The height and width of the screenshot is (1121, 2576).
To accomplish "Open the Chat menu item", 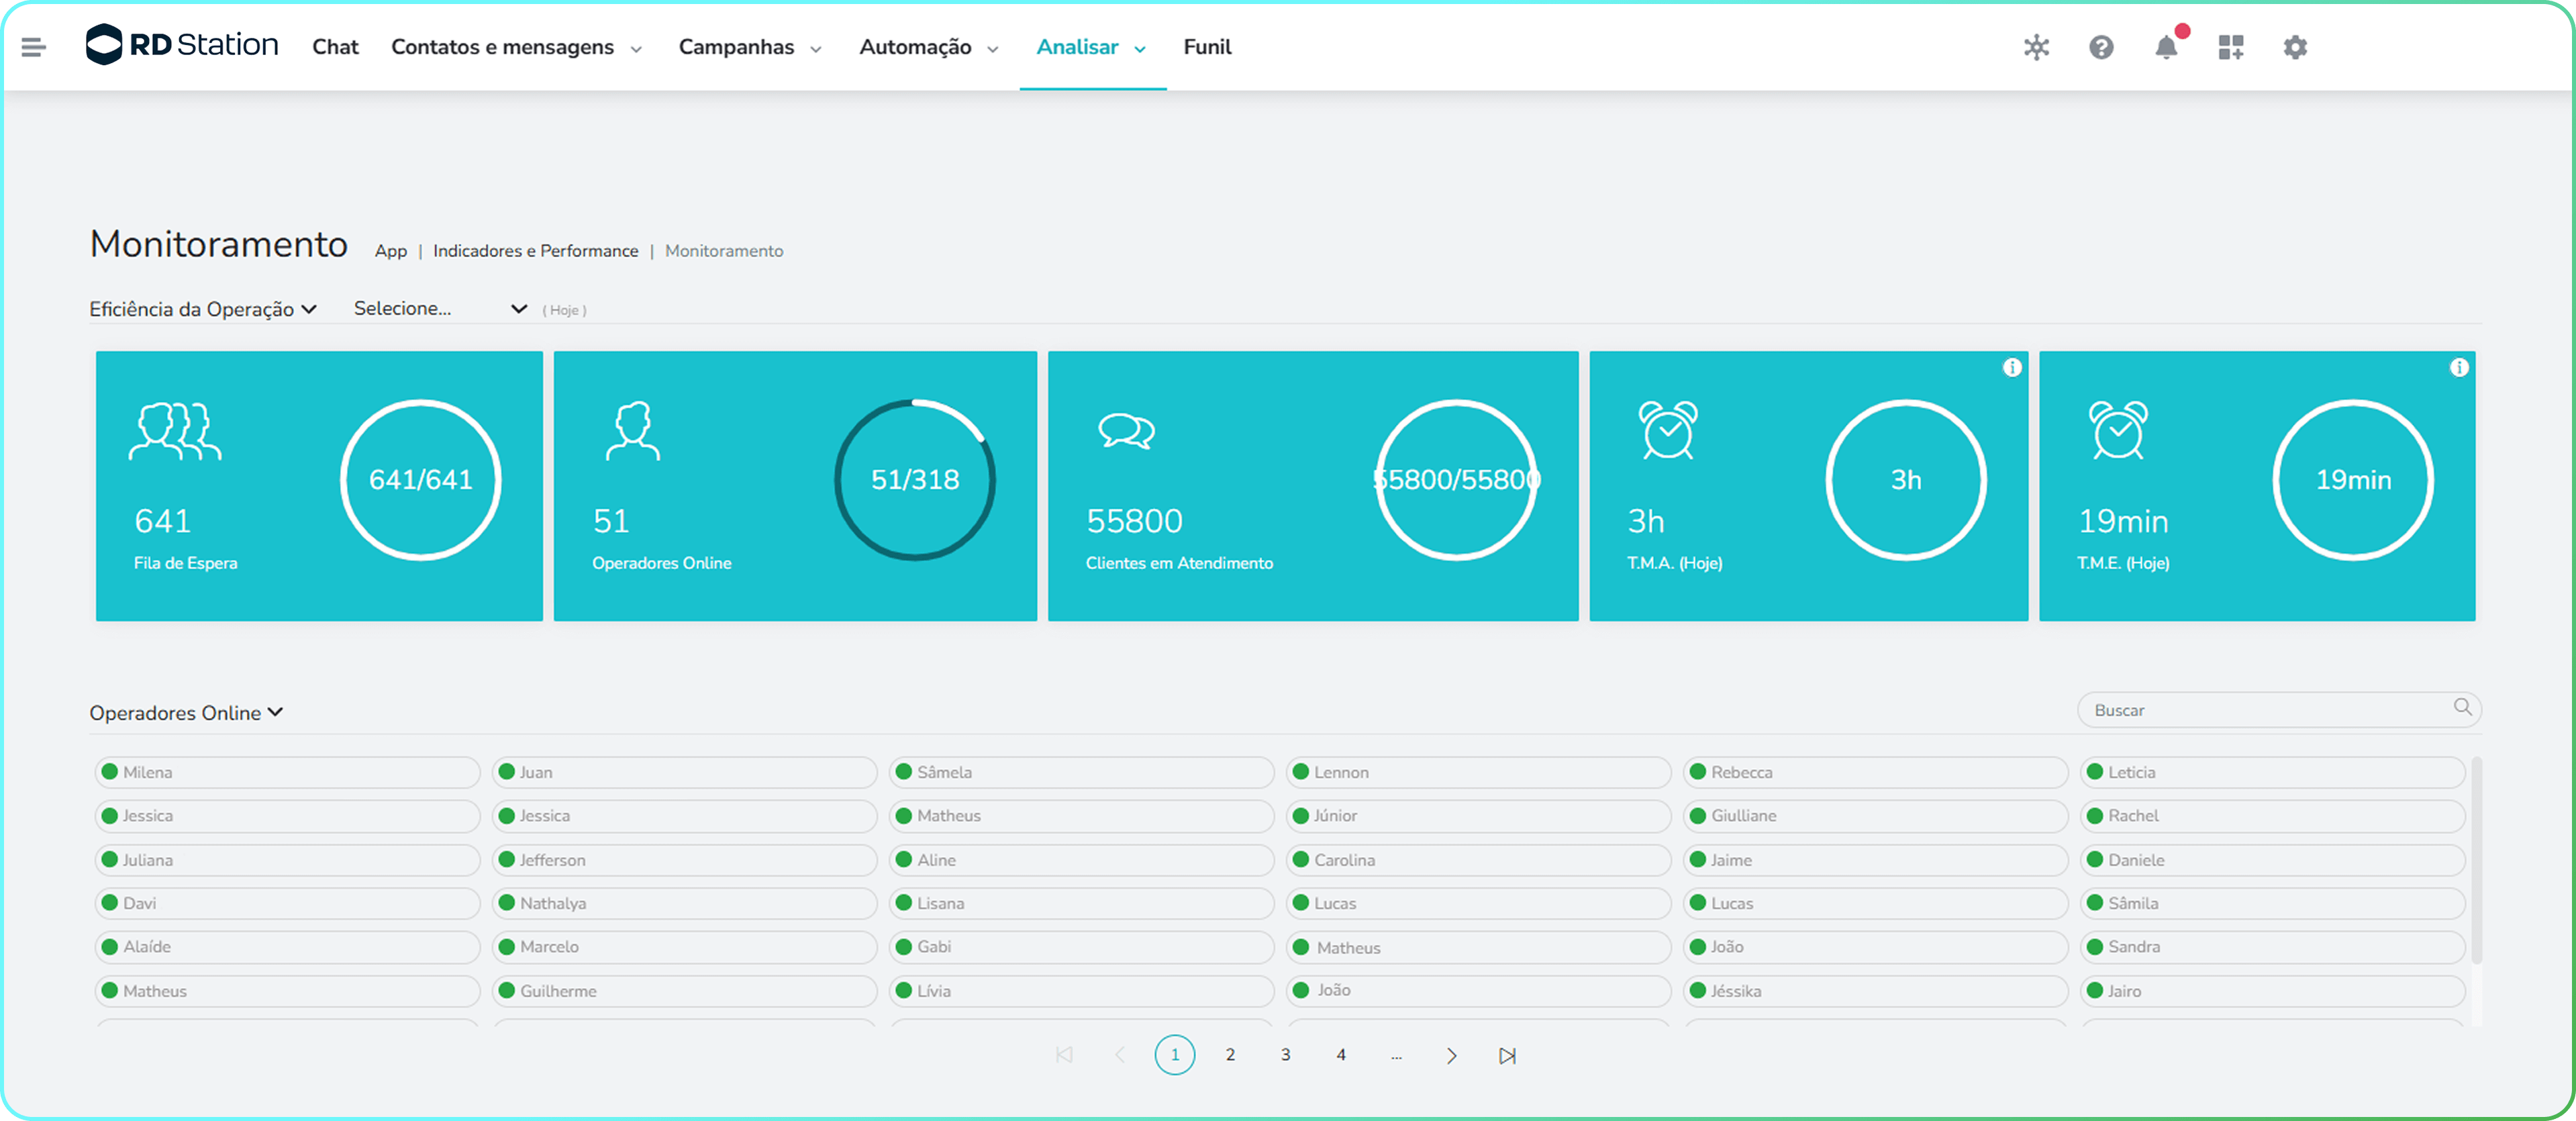I will pos(335,47).
